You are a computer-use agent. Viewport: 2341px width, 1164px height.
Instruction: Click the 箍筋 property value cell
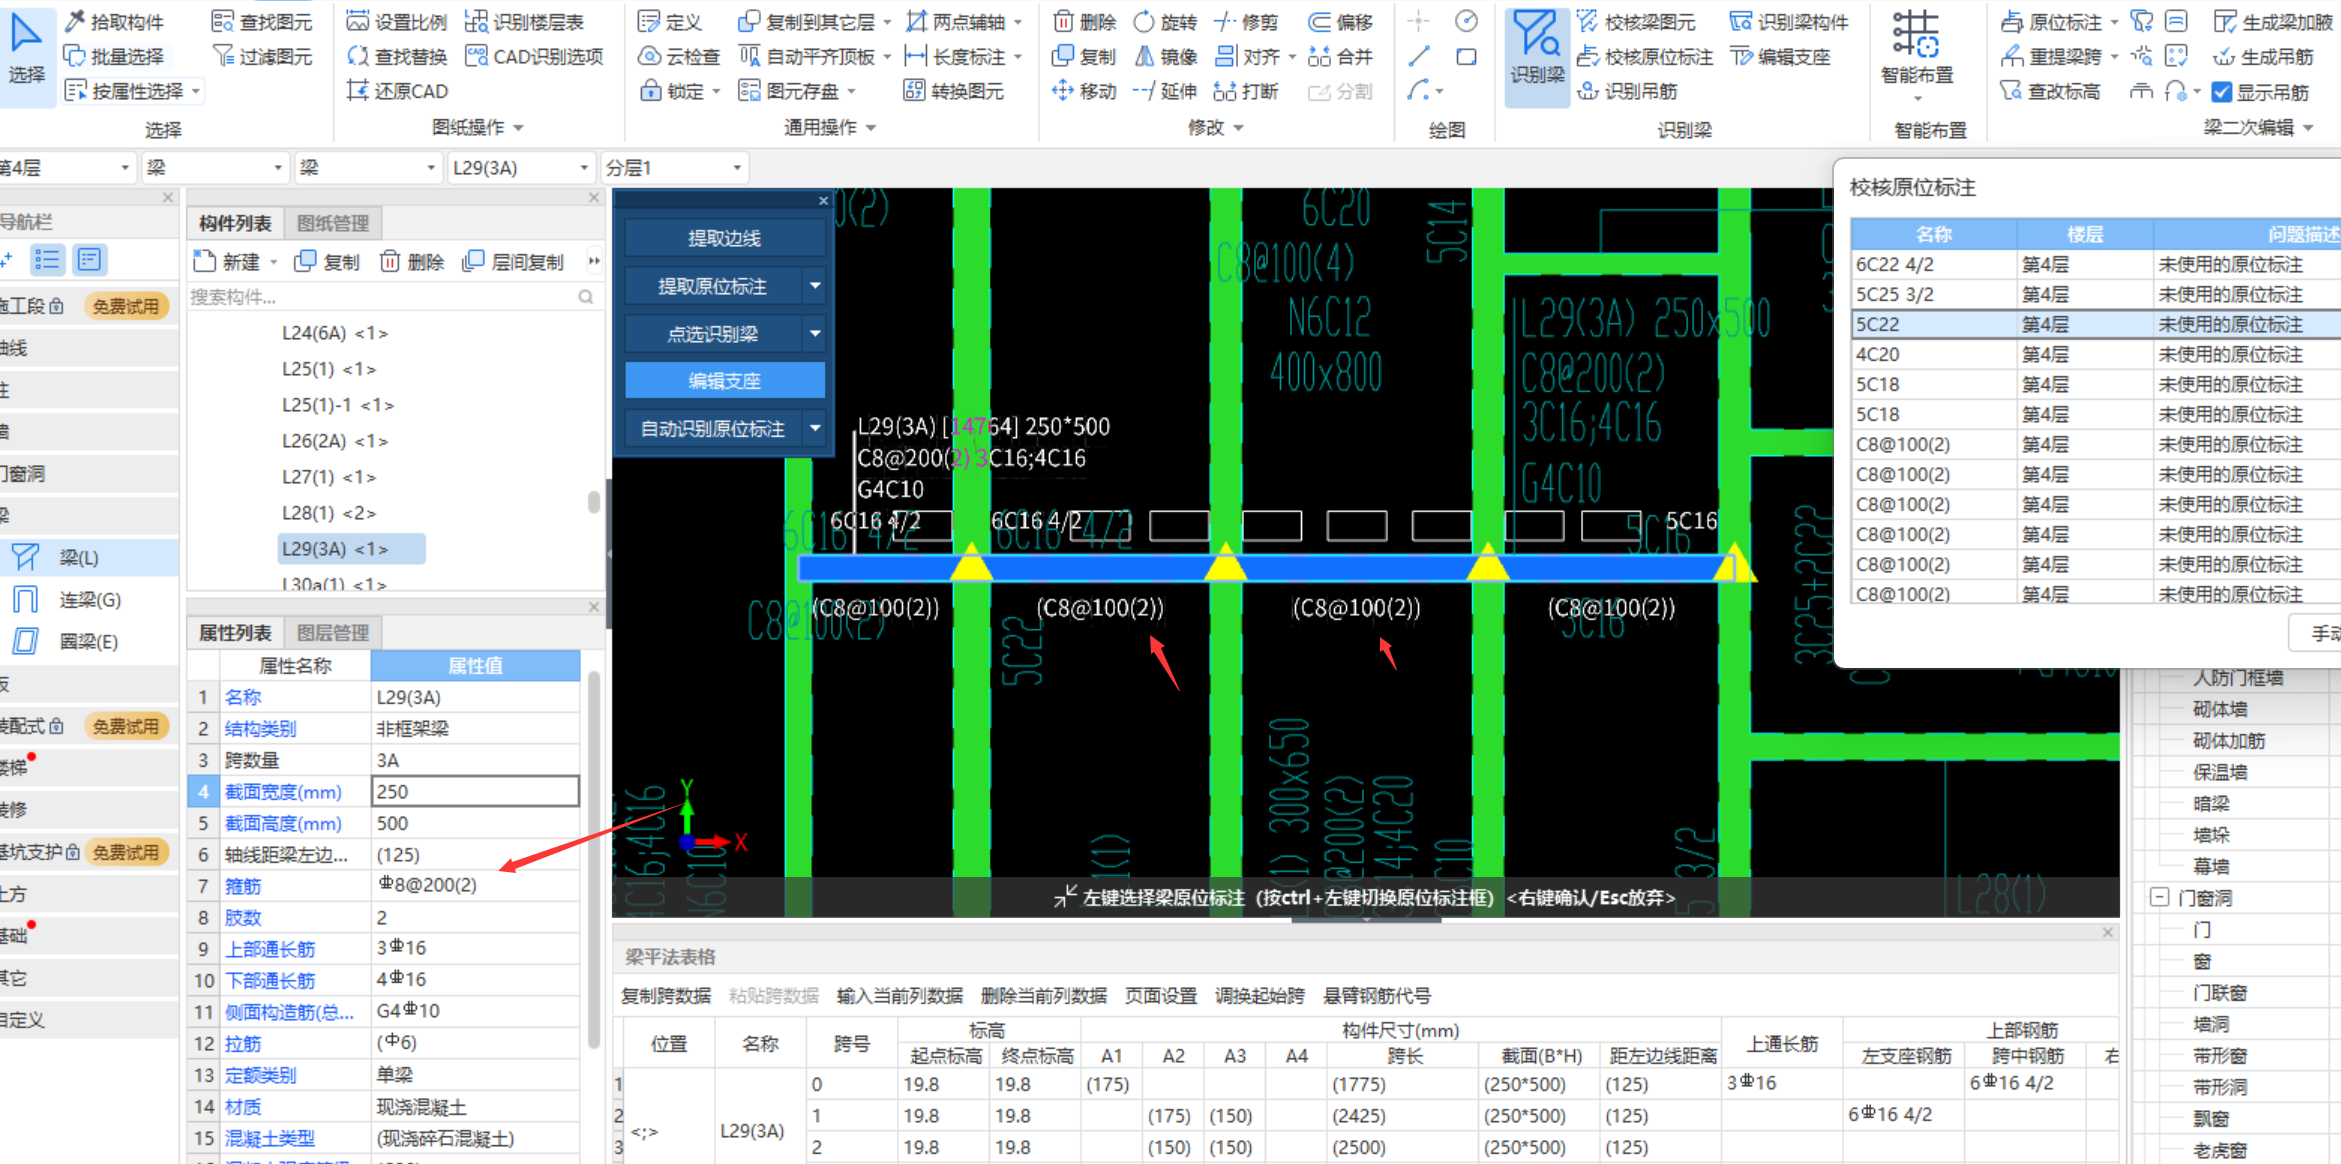click(476, 885)
